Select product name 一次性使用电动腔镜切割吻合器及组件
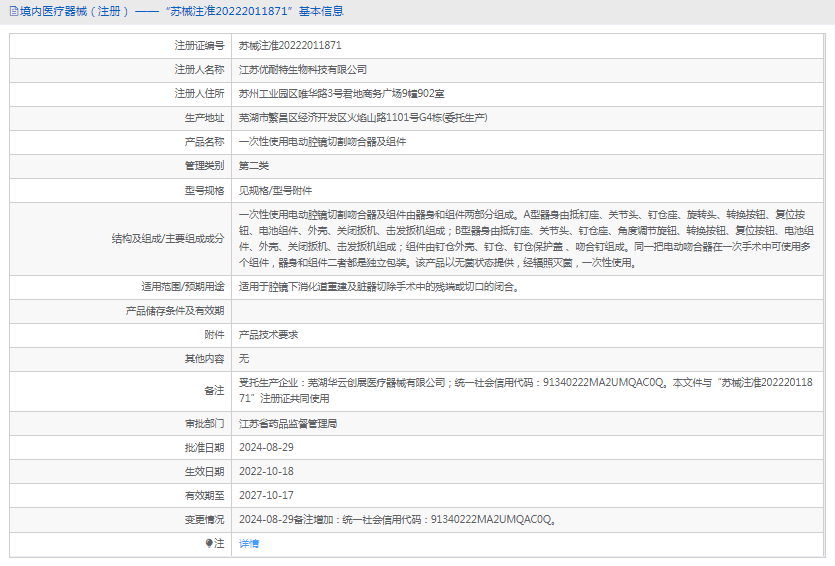835x566 pixels. point(322,142)
